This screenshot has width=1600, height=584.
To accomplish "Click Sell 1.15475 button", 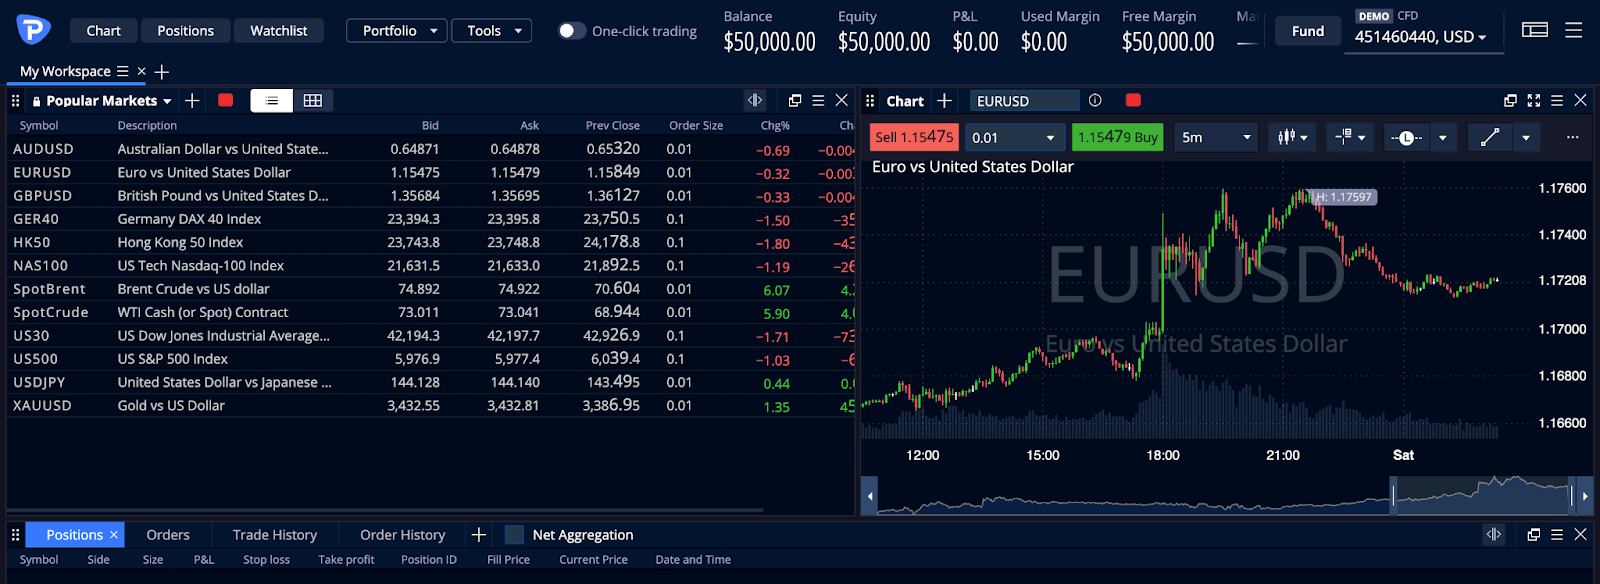I will click(914, 137).
